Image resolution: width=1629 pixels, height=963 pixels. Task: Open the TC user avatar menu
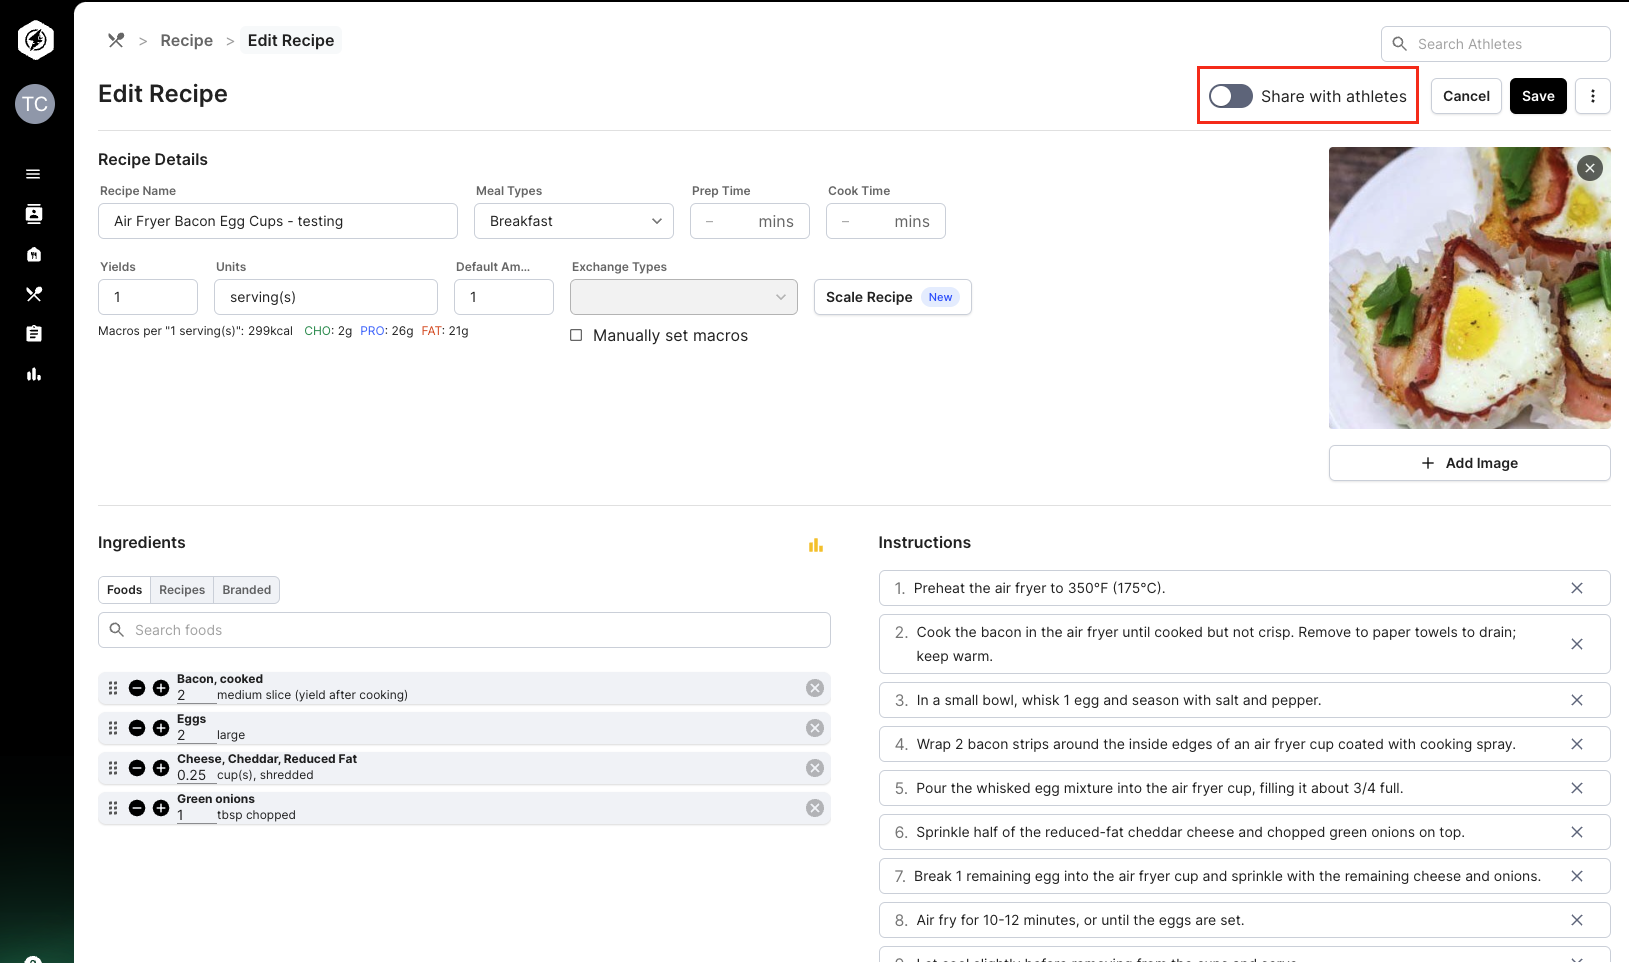pyautogui.click(x=35, y=104)
